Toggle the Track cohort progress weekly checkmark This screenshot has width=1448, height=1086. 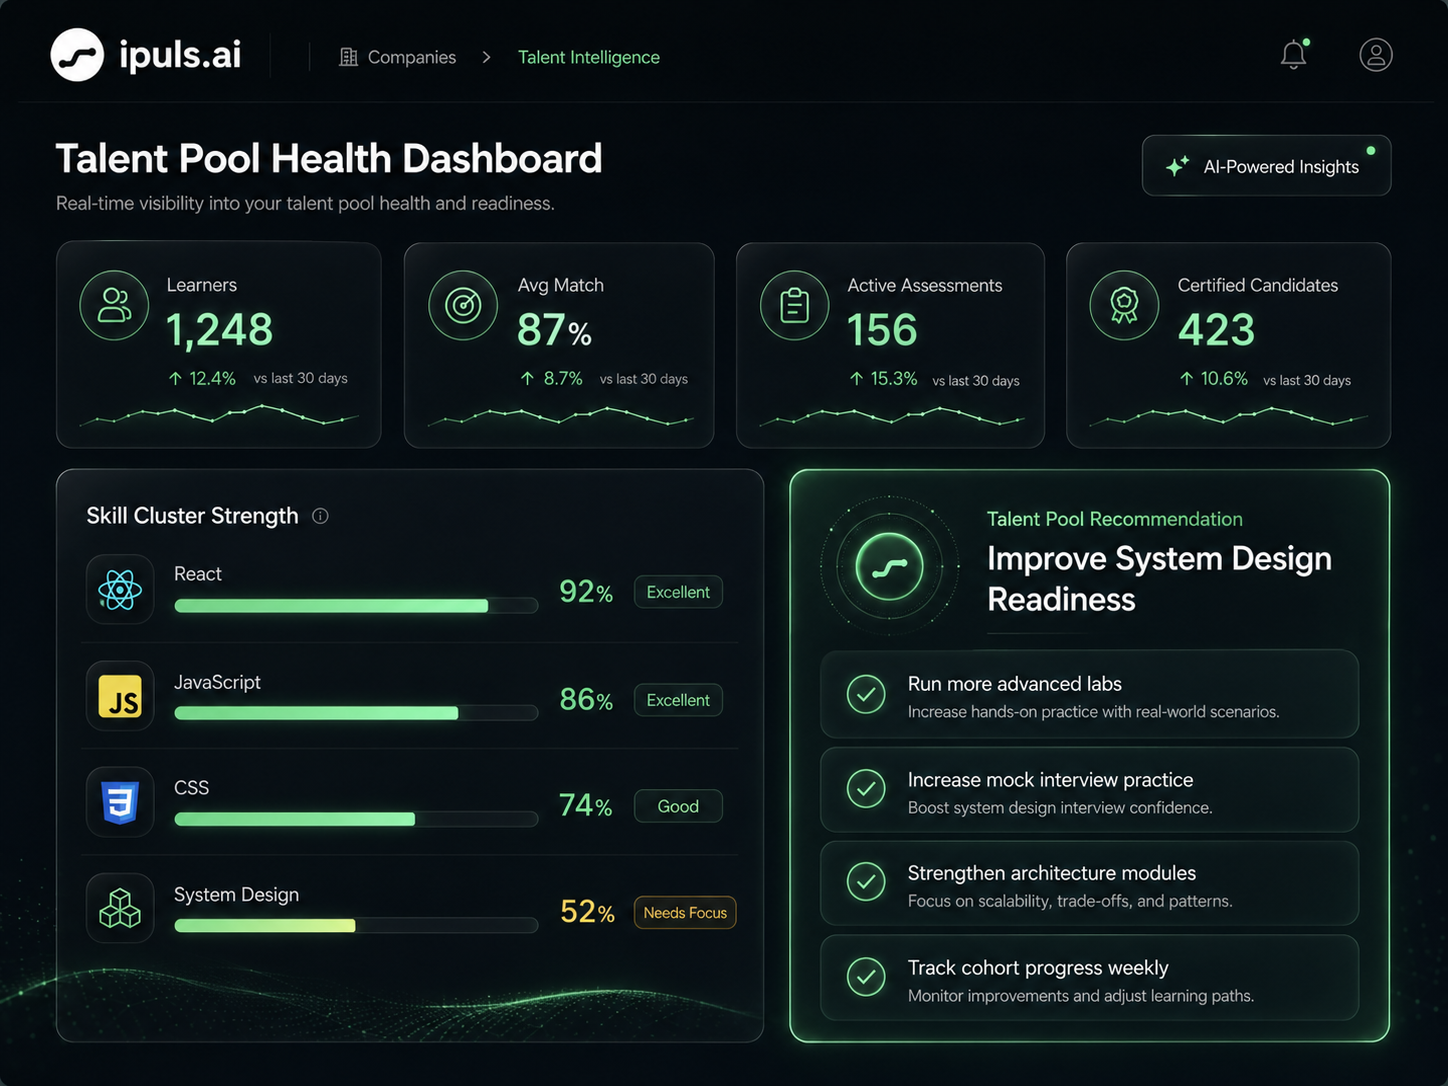[x=866, y=977]
